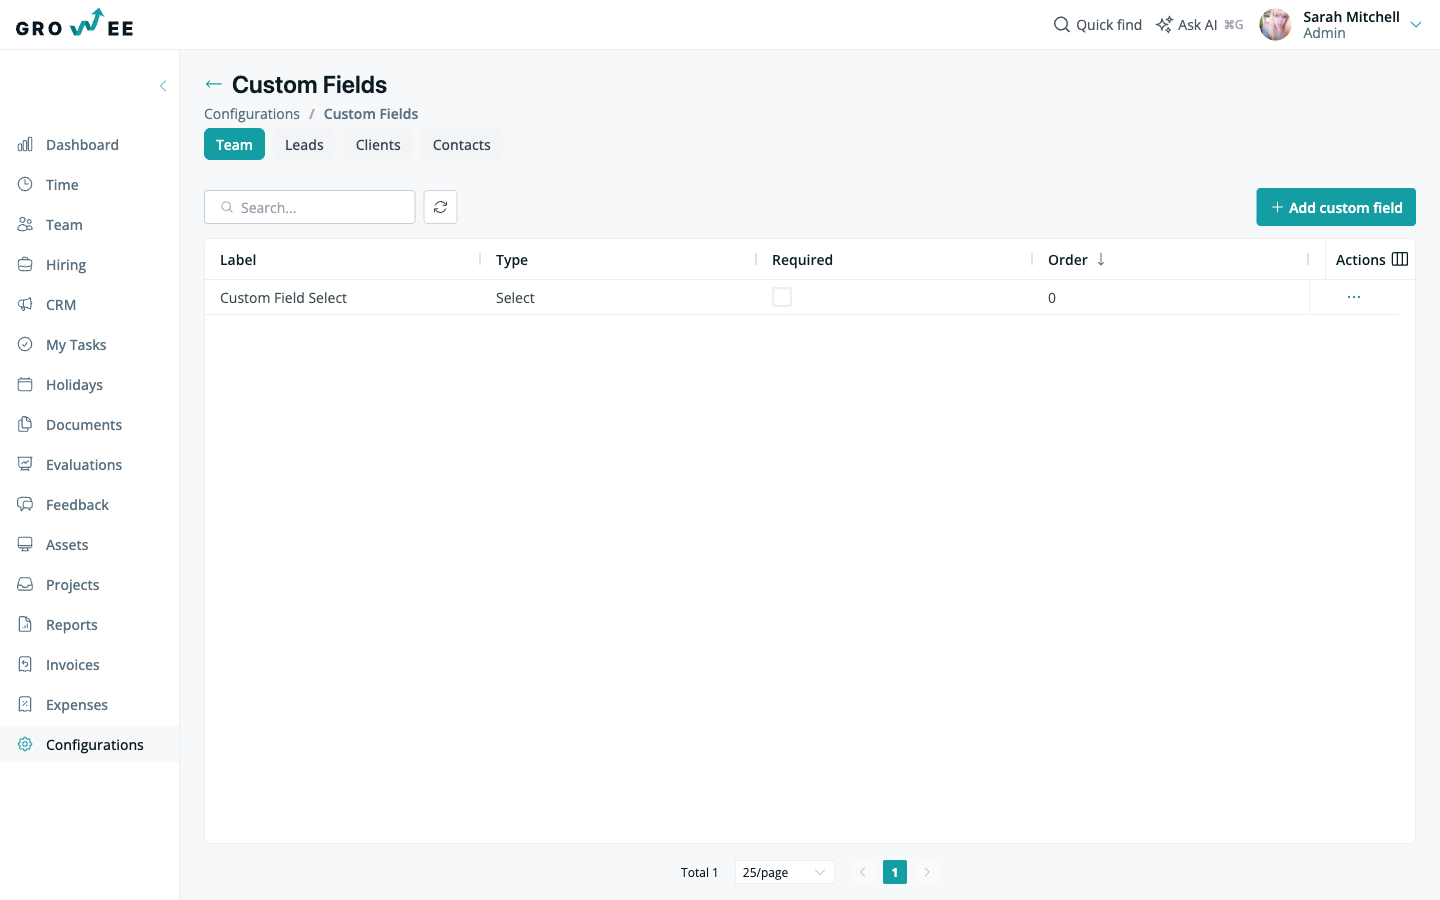Open the 25/page size dropdown

(x=785, y=872)
